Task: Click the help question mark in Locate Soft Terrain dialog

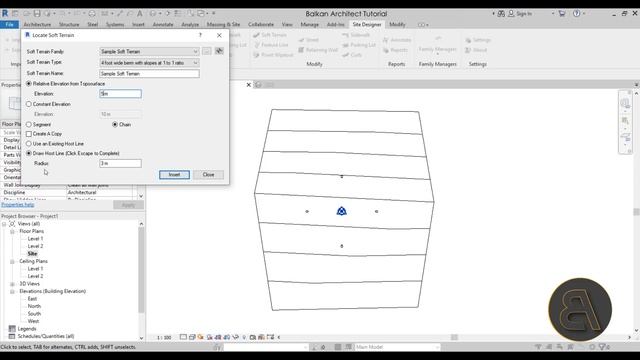Action: tap(200, 35)
